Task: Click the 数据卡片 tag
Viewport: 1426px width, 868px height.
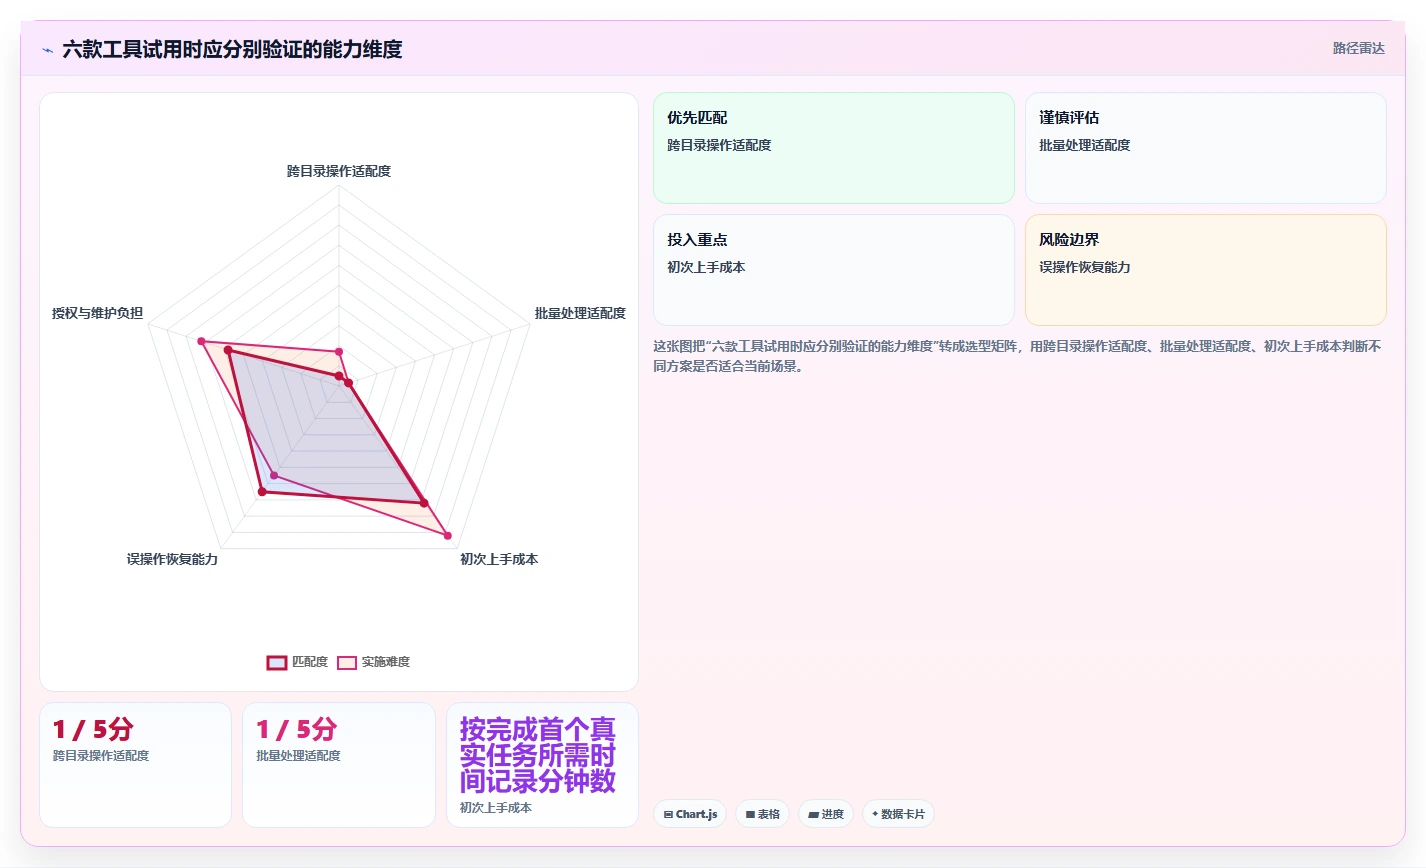Action: click(898, 814)
